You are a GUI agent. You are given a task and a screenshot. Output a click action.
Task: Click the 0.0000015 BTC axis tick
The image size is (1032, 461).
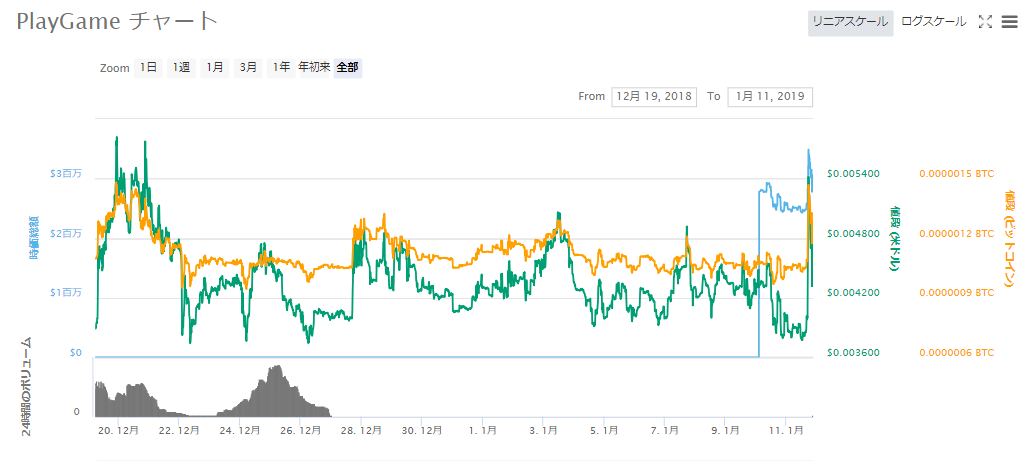(x=956, y=174)
